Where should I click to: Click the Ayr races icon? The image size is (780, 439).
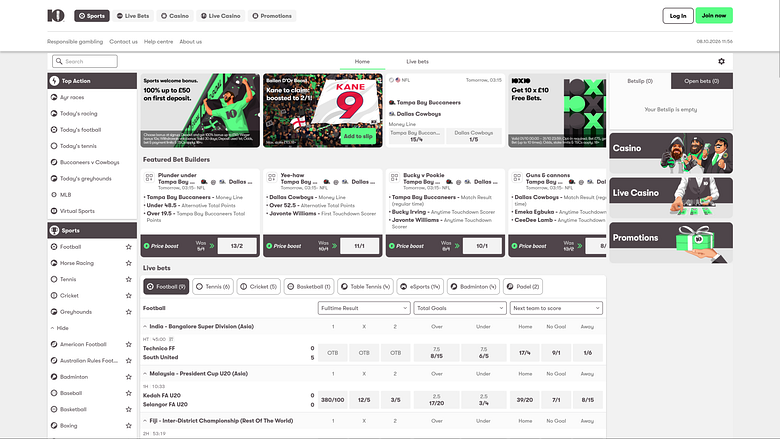pos(54,97)
